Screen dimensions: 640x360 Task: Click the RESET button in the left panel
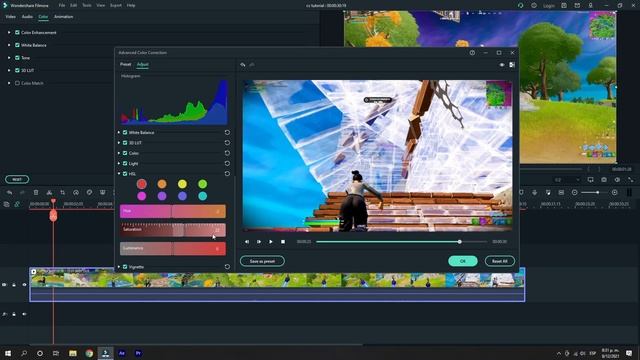click(x=17, y=179)
